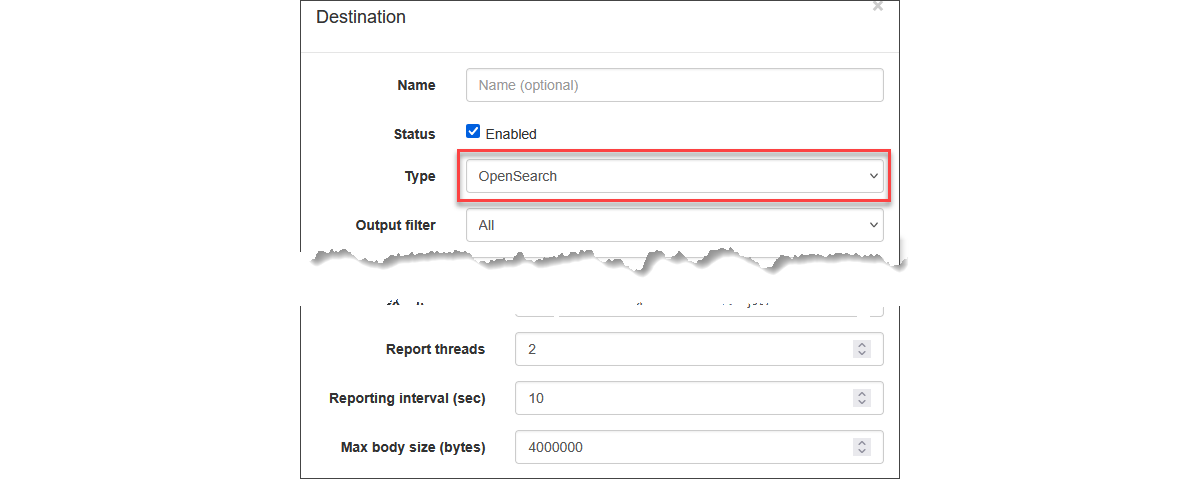
Task: Click the Destination dialog title
Action: tap(361, 17)
